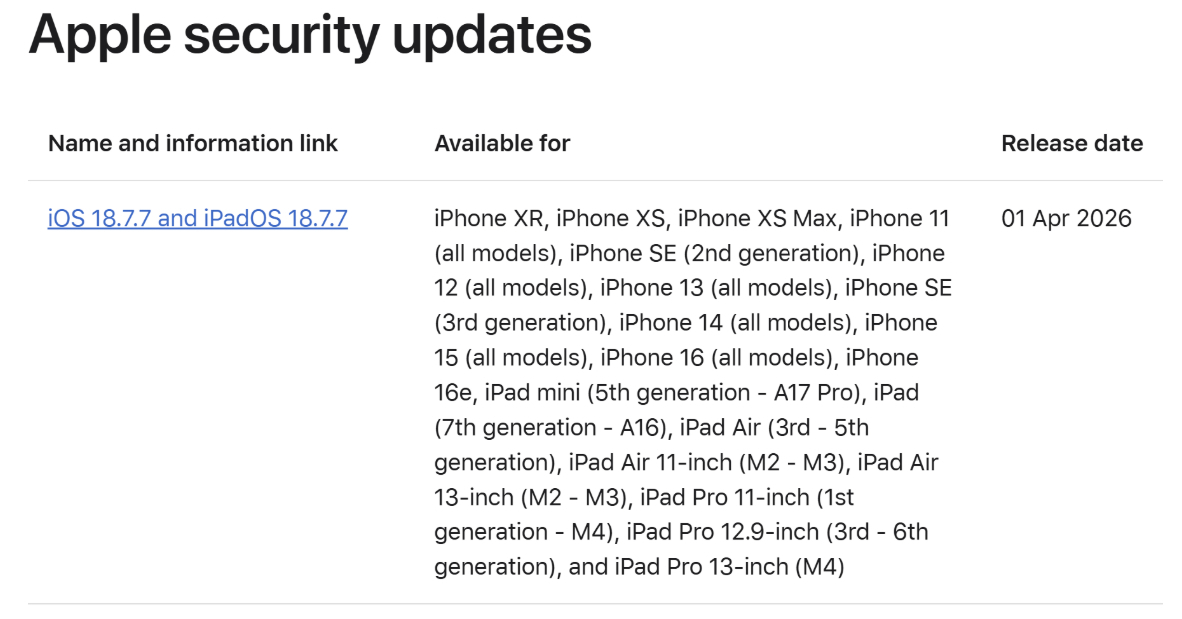Select the Name and information link column header
Viewport: 1182px width, 619px height.
pyautogui.click(x=194, y=143)
